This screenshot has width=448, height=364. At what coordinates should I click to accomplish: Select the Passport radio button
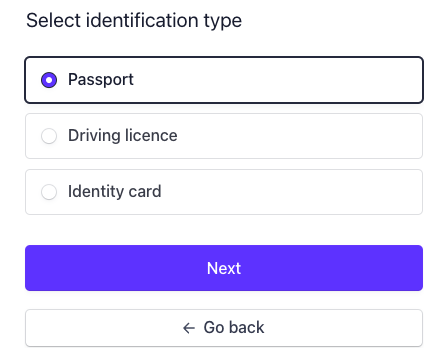tap(49, 80)
